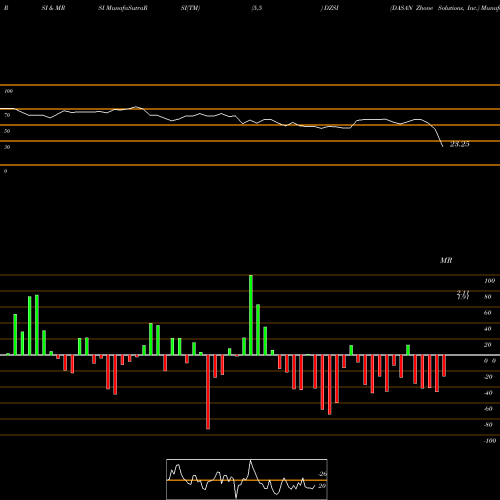500x500 pixels.
Task: Click the MR axis label 60
Action: tap(488, 313)
